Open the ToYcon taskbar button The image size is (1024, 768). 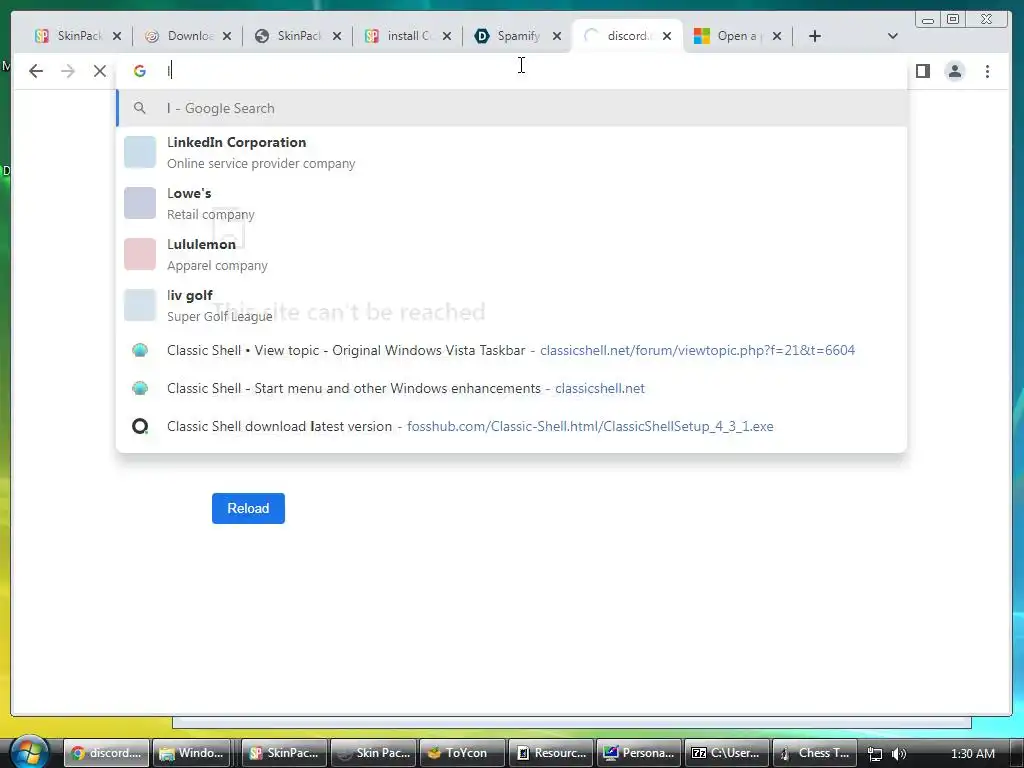click(462, 753)
